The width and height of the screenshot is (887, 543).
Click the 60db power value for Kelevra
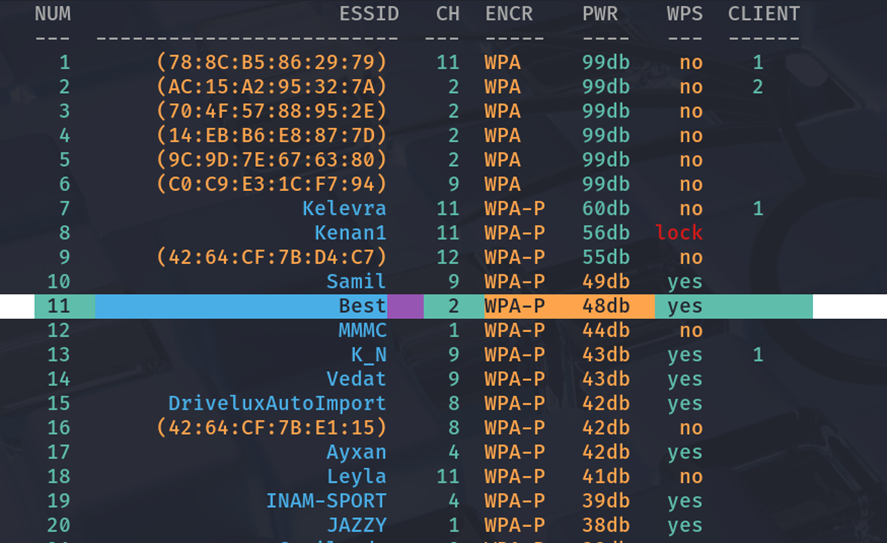tap(606, 209)
